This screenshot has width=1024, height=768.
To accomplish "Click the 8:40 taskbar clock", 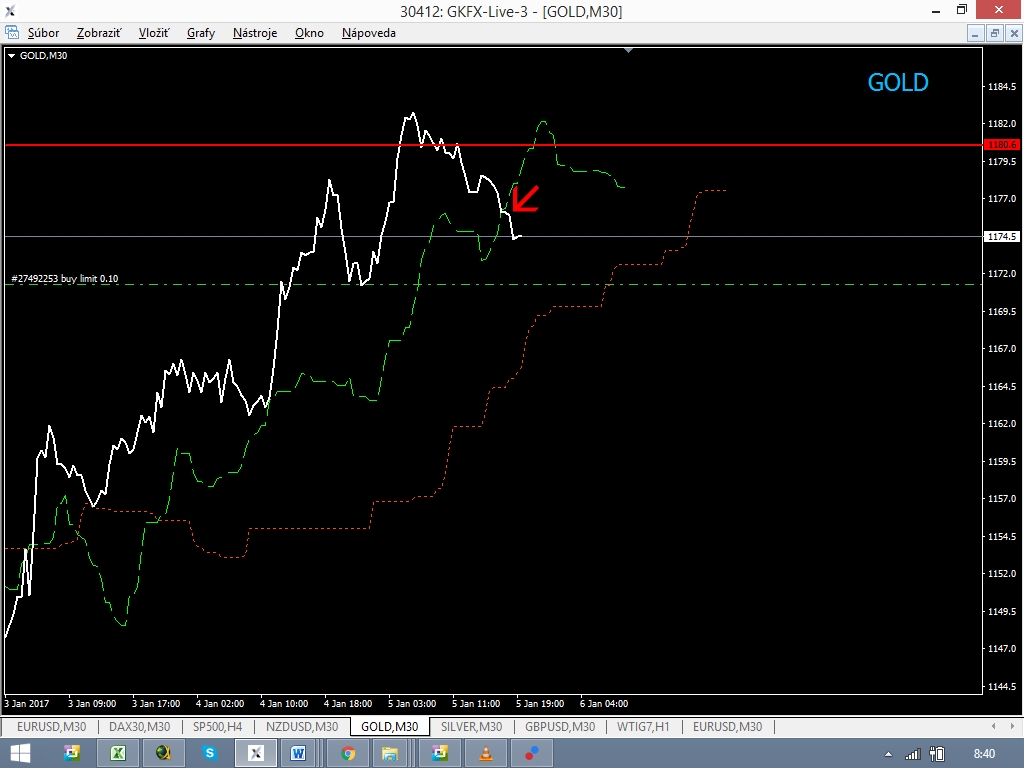I will click(984, 754).
